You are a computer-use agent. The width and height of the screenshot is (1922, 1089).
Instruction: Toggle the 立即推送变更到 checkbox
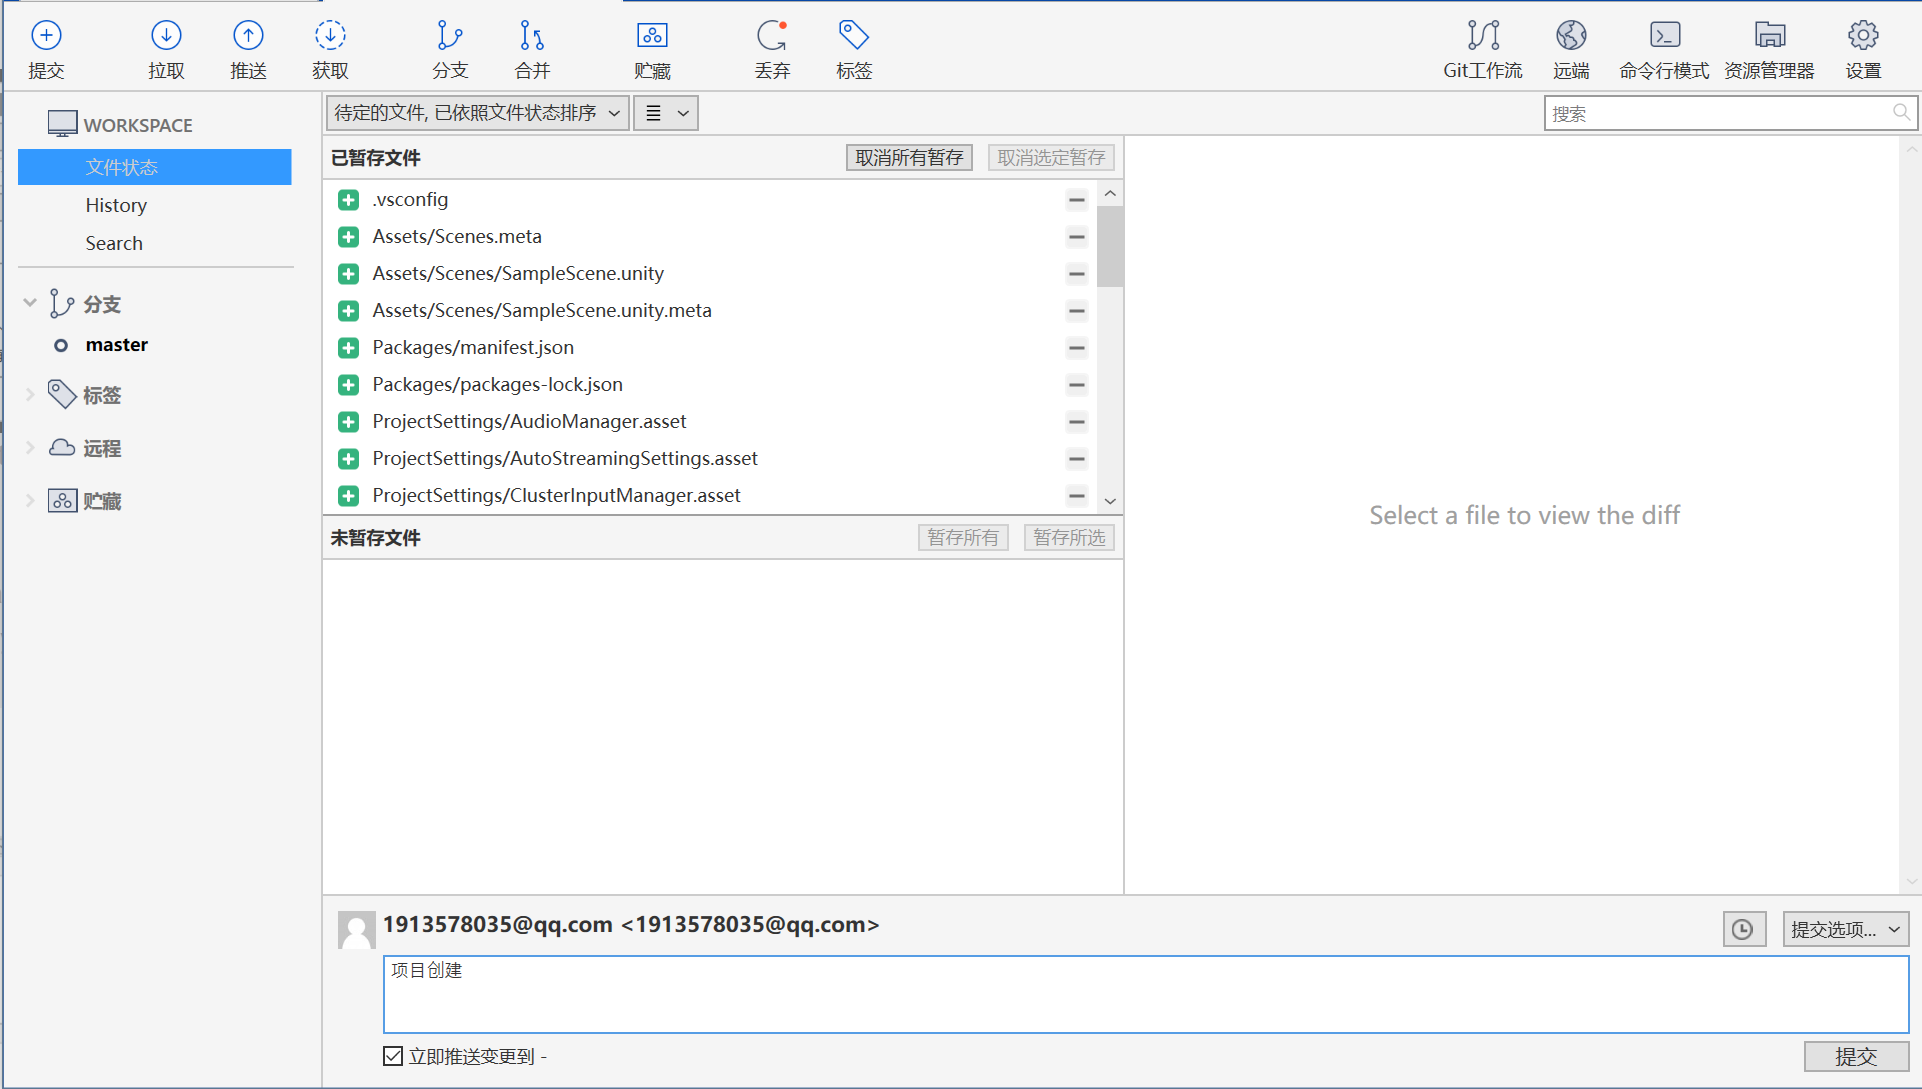(393, 1056)
